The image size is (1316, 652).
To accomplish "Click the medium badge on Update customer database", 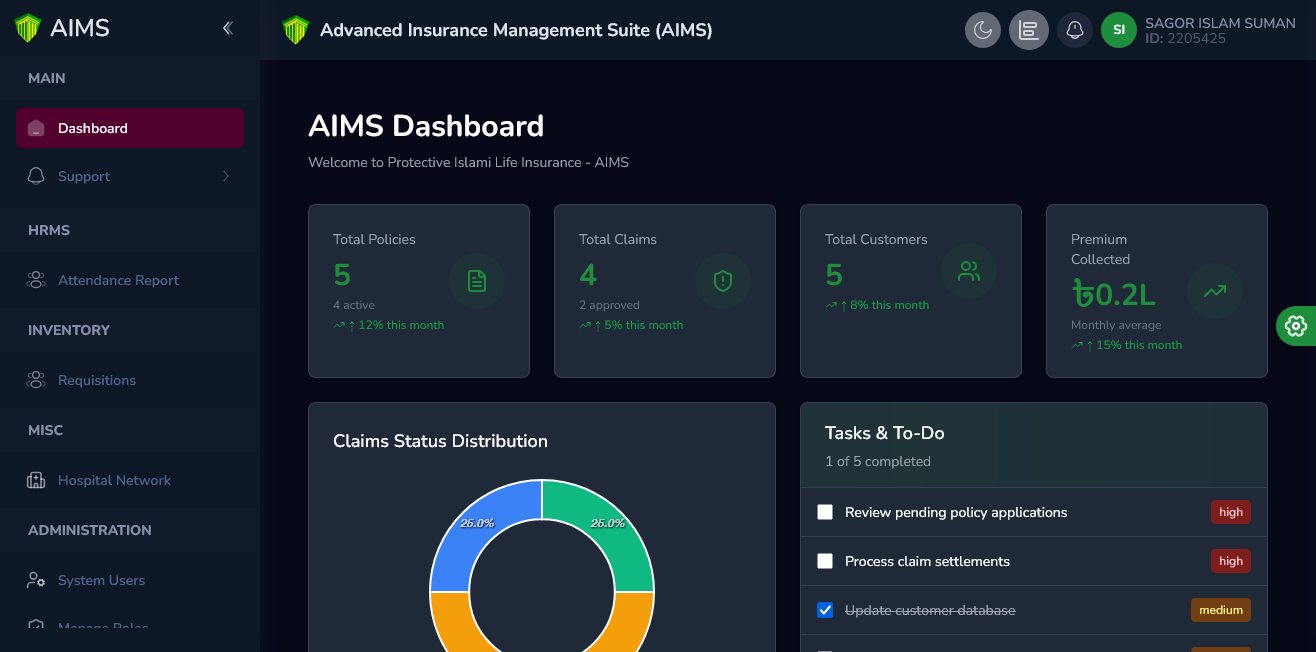I will pos(1221,610).
